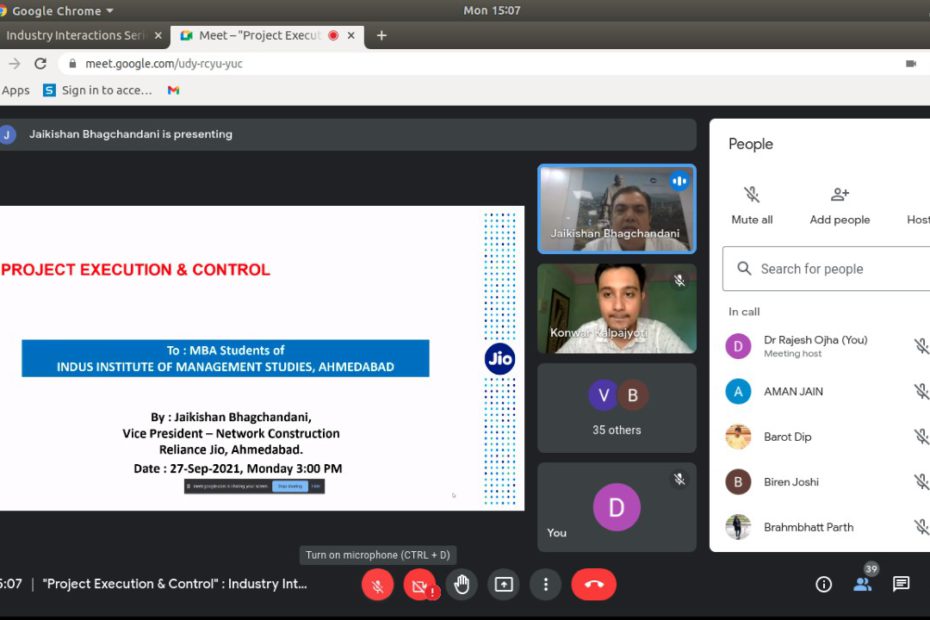Open the chat messages panel

[x=901, y=585]
